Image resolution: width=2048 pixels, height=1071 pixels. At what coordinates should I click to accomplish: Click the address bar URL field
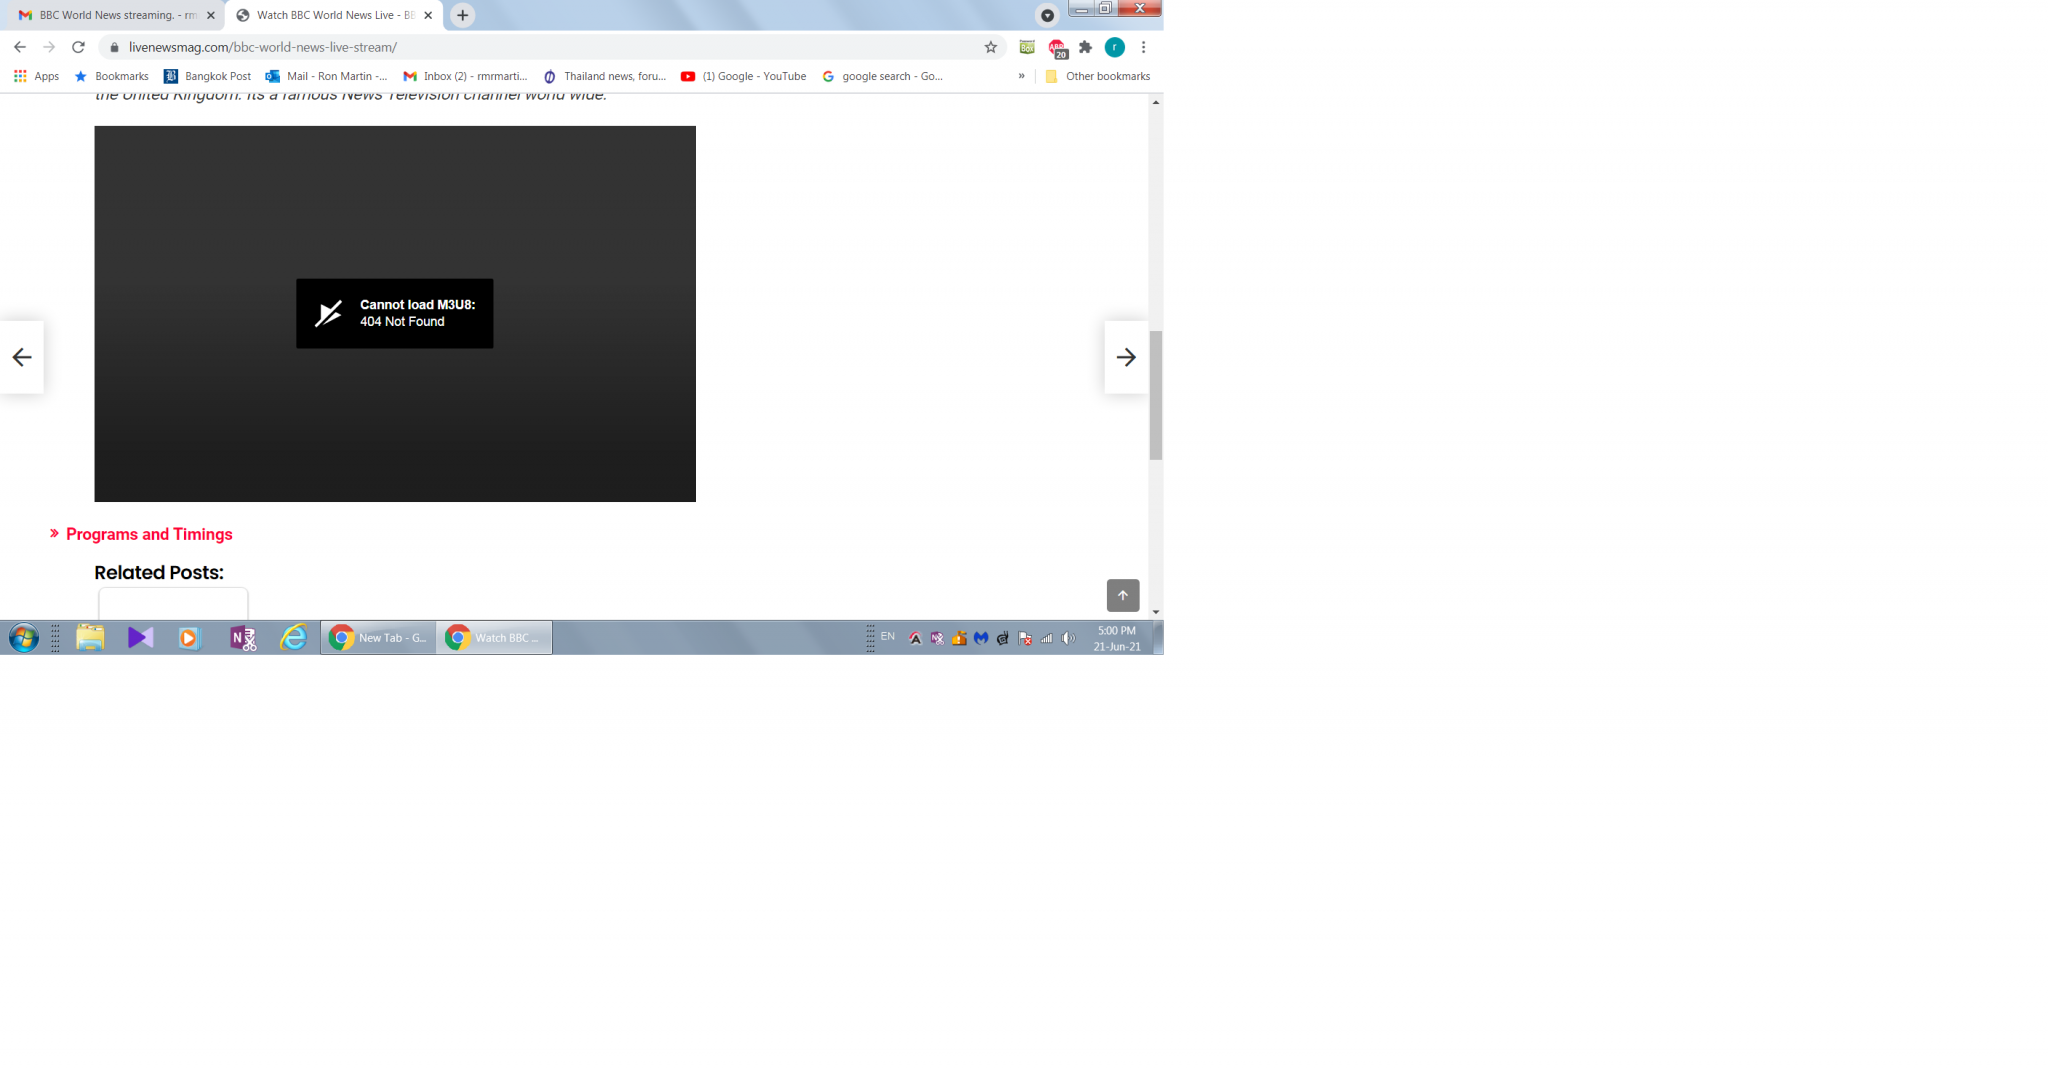pos(550,47)
